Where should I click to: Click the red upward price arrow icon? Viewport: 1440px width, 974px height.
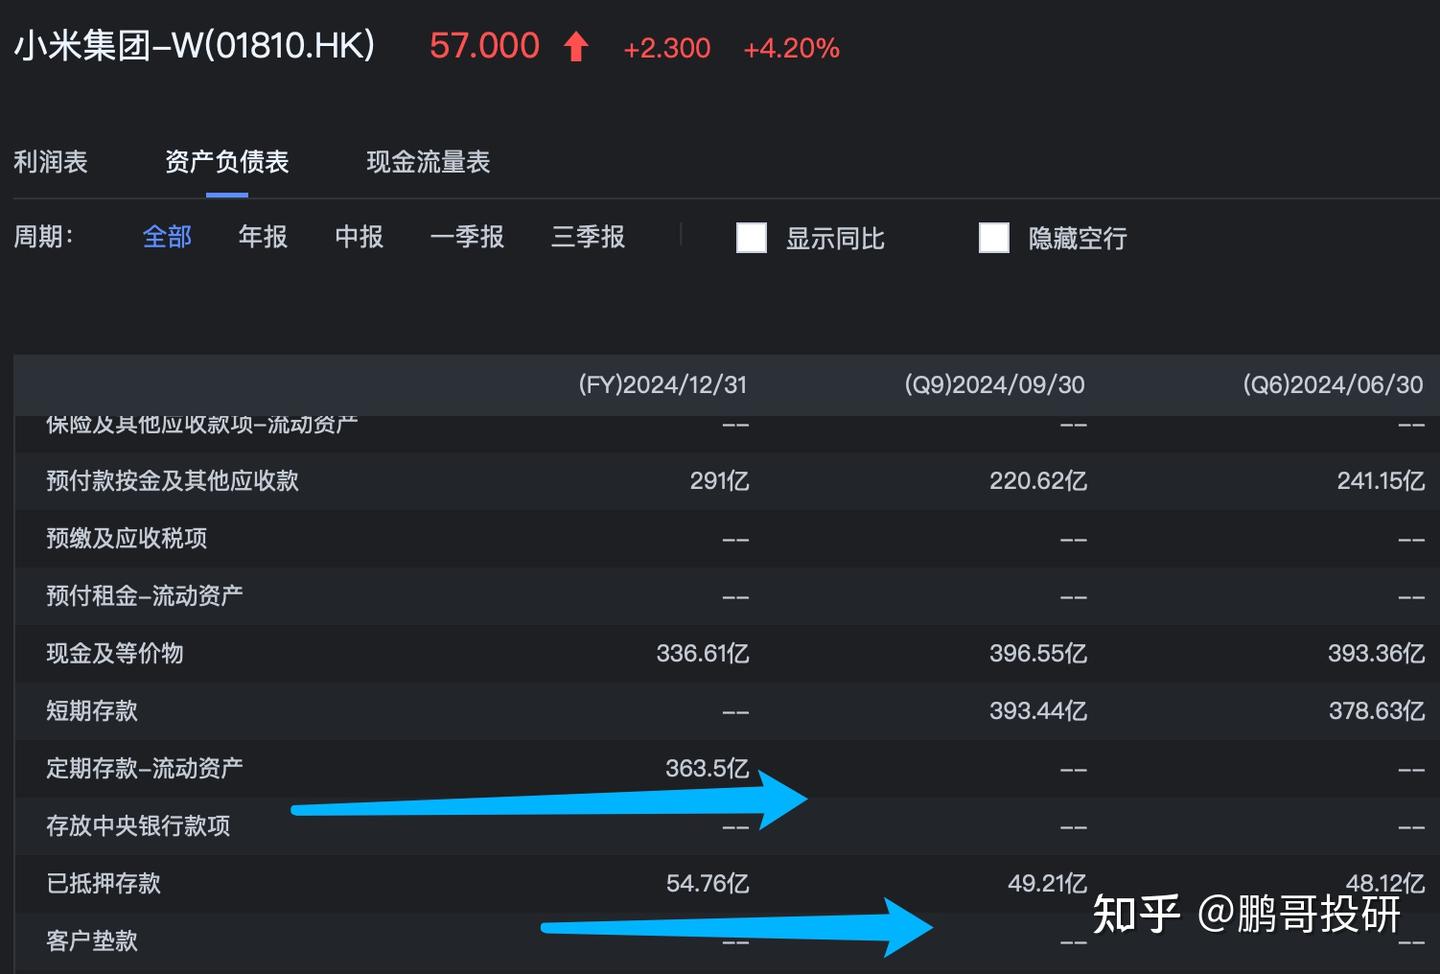click(576, 47)
